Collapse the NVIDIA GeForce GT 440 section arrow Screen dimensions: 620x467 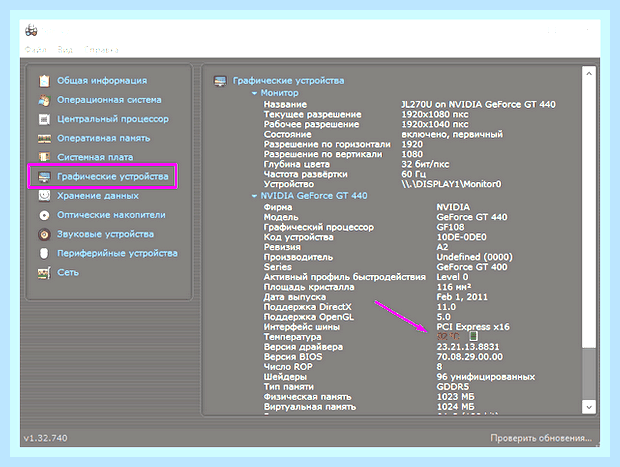point(254,196)
